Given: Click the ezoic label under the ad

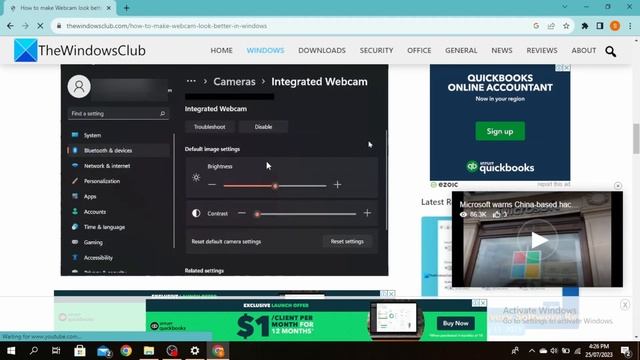Looking at the screenshot, I should pyautogui.click(x=444, y=184).
